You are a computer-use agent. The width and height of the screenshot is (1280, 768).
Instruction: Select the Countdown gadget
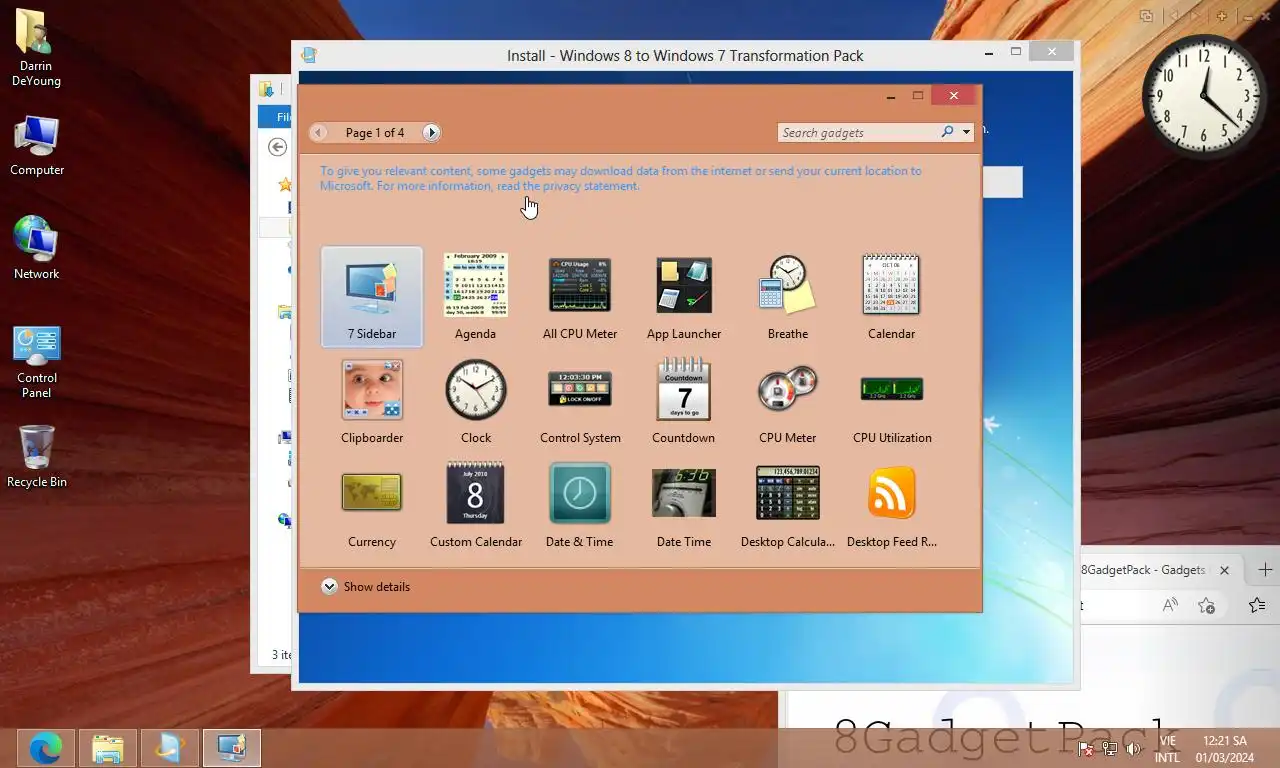pos(684,401)
